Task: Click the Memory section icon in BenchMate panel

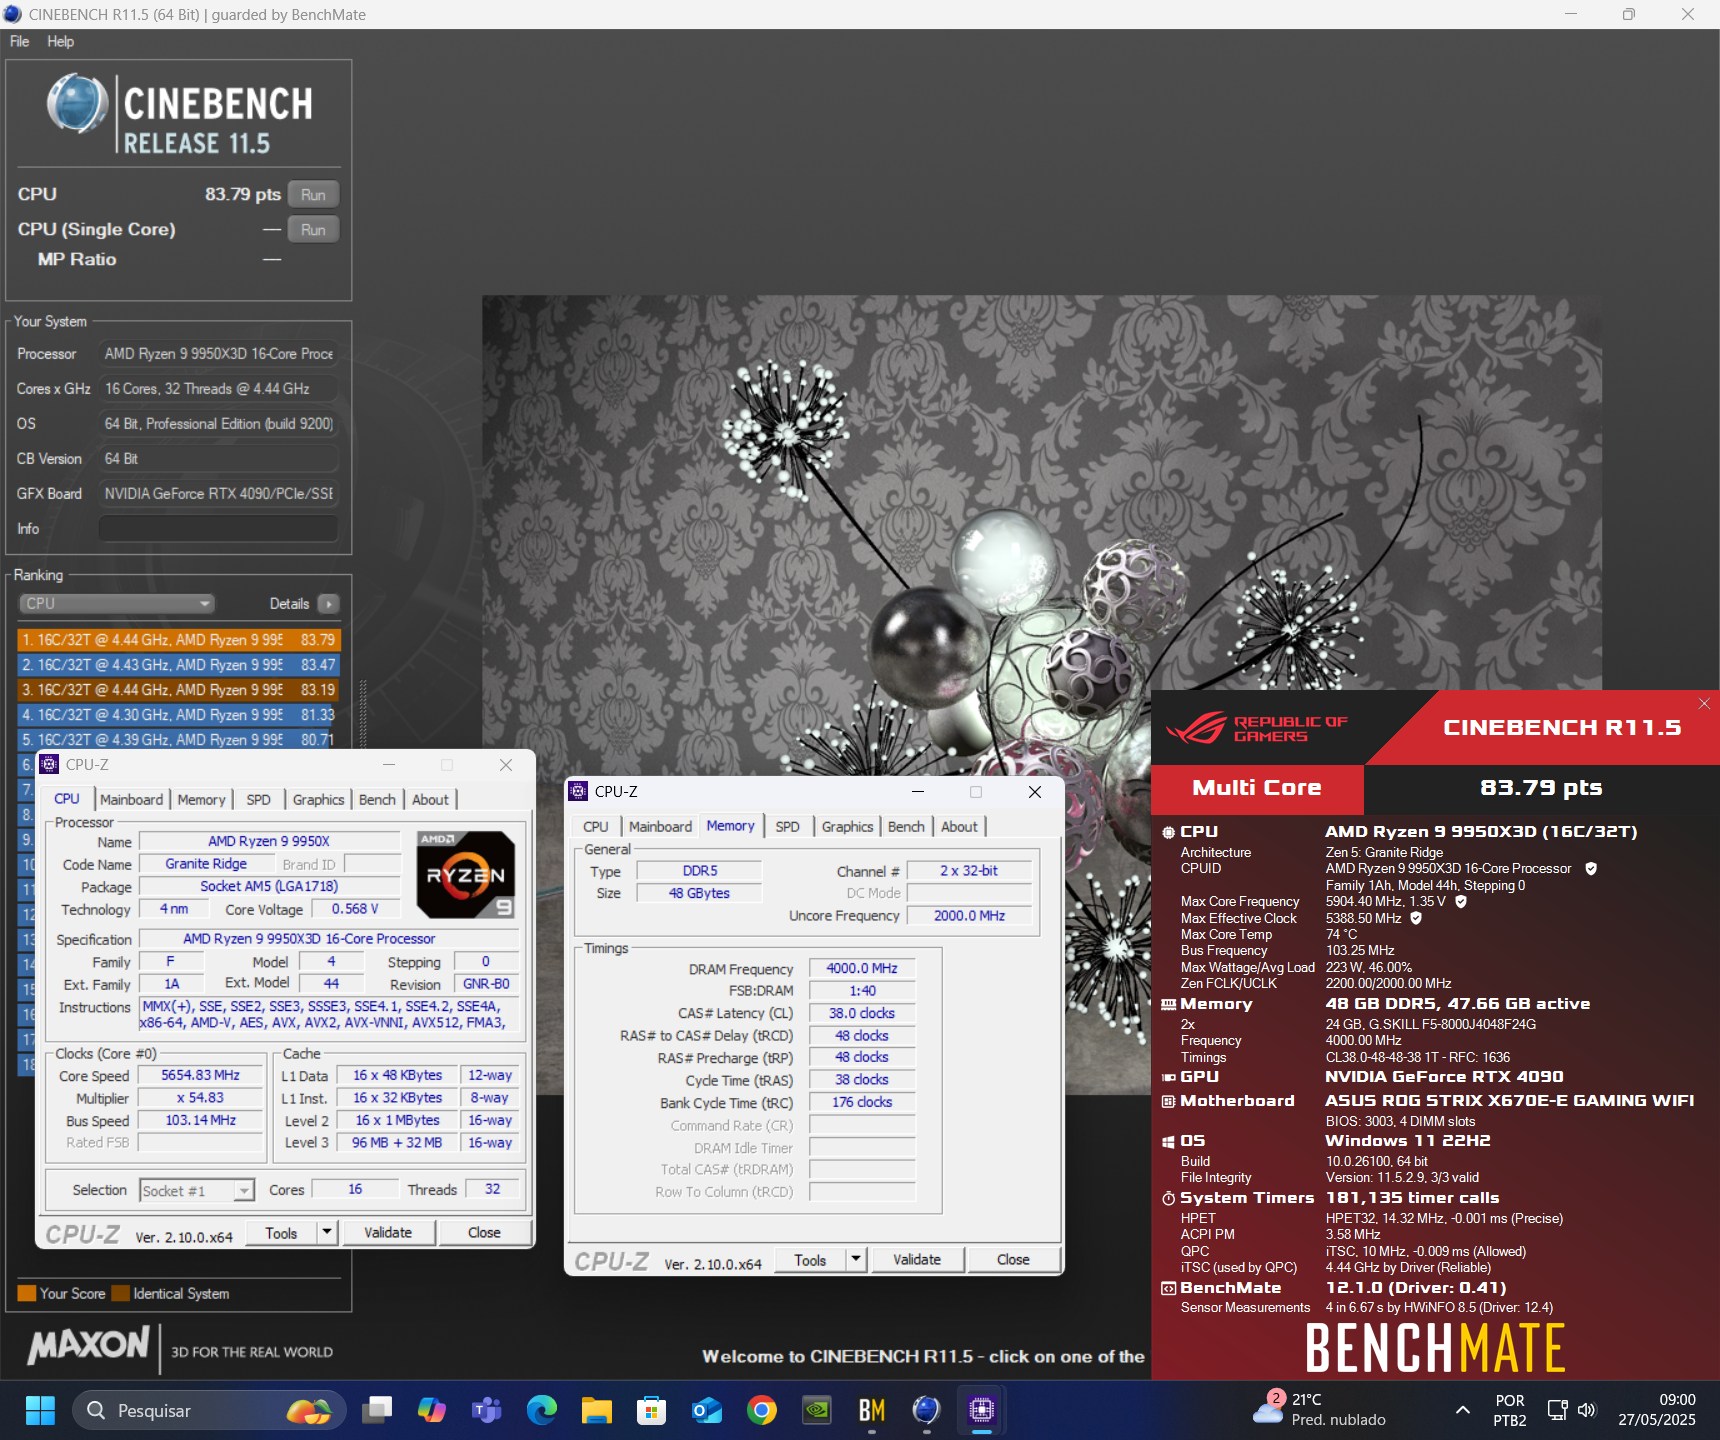Action: [1168, 1004]
